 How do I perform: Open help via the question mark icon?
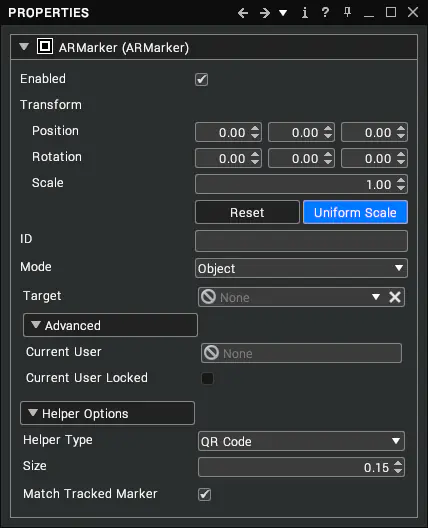325,12
